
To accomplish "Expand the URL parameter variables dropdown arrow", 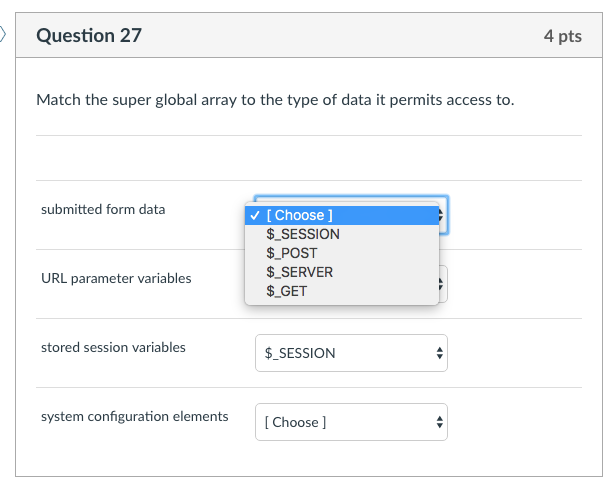I will point(443,285).
